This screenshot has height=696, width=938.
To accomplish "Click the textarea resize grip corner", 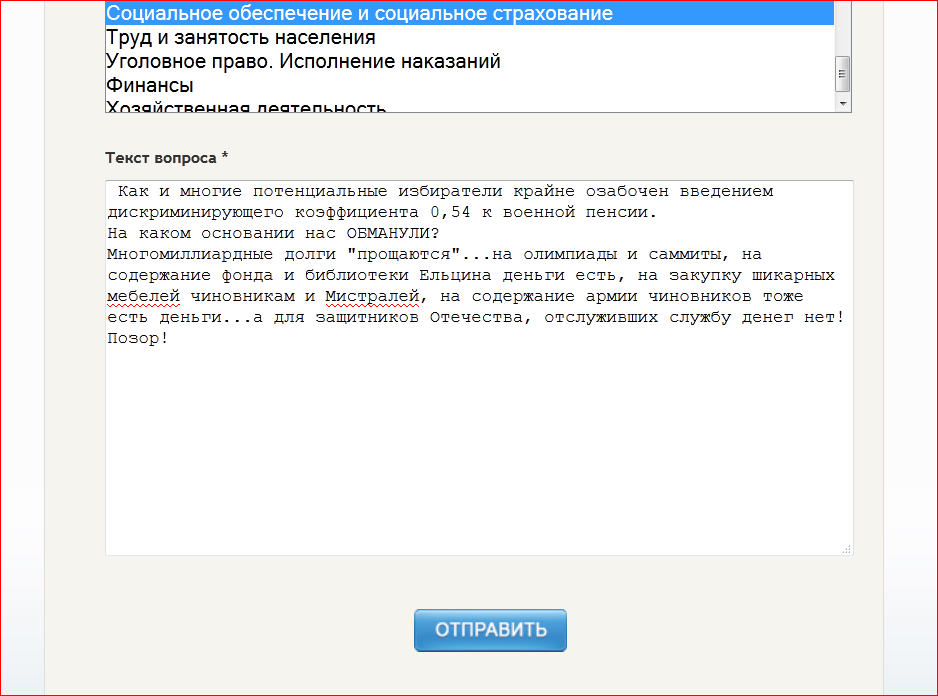I will (x=846, y=548).
